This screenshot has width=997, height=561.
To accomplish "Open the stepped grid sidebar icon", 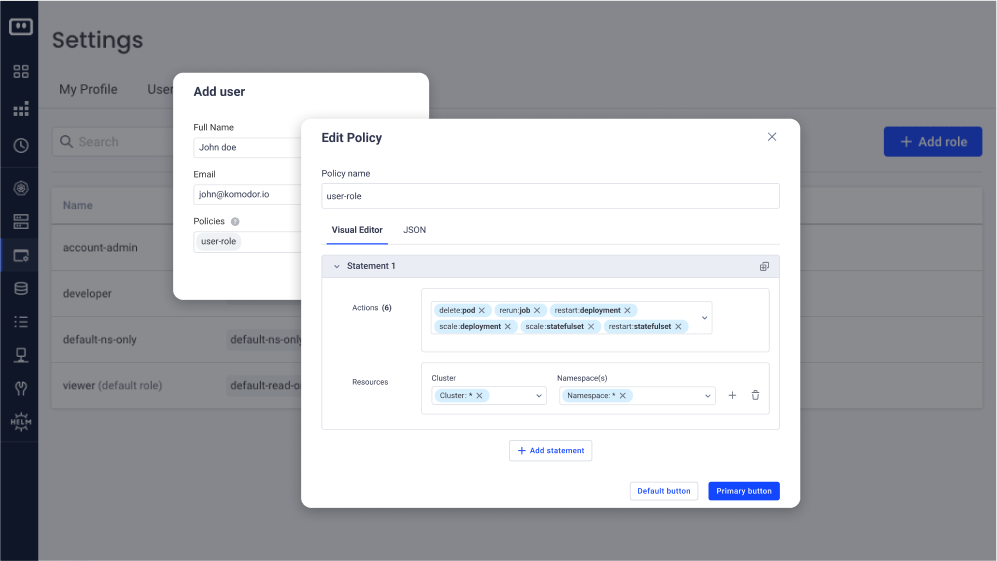I will coord(21,109).
